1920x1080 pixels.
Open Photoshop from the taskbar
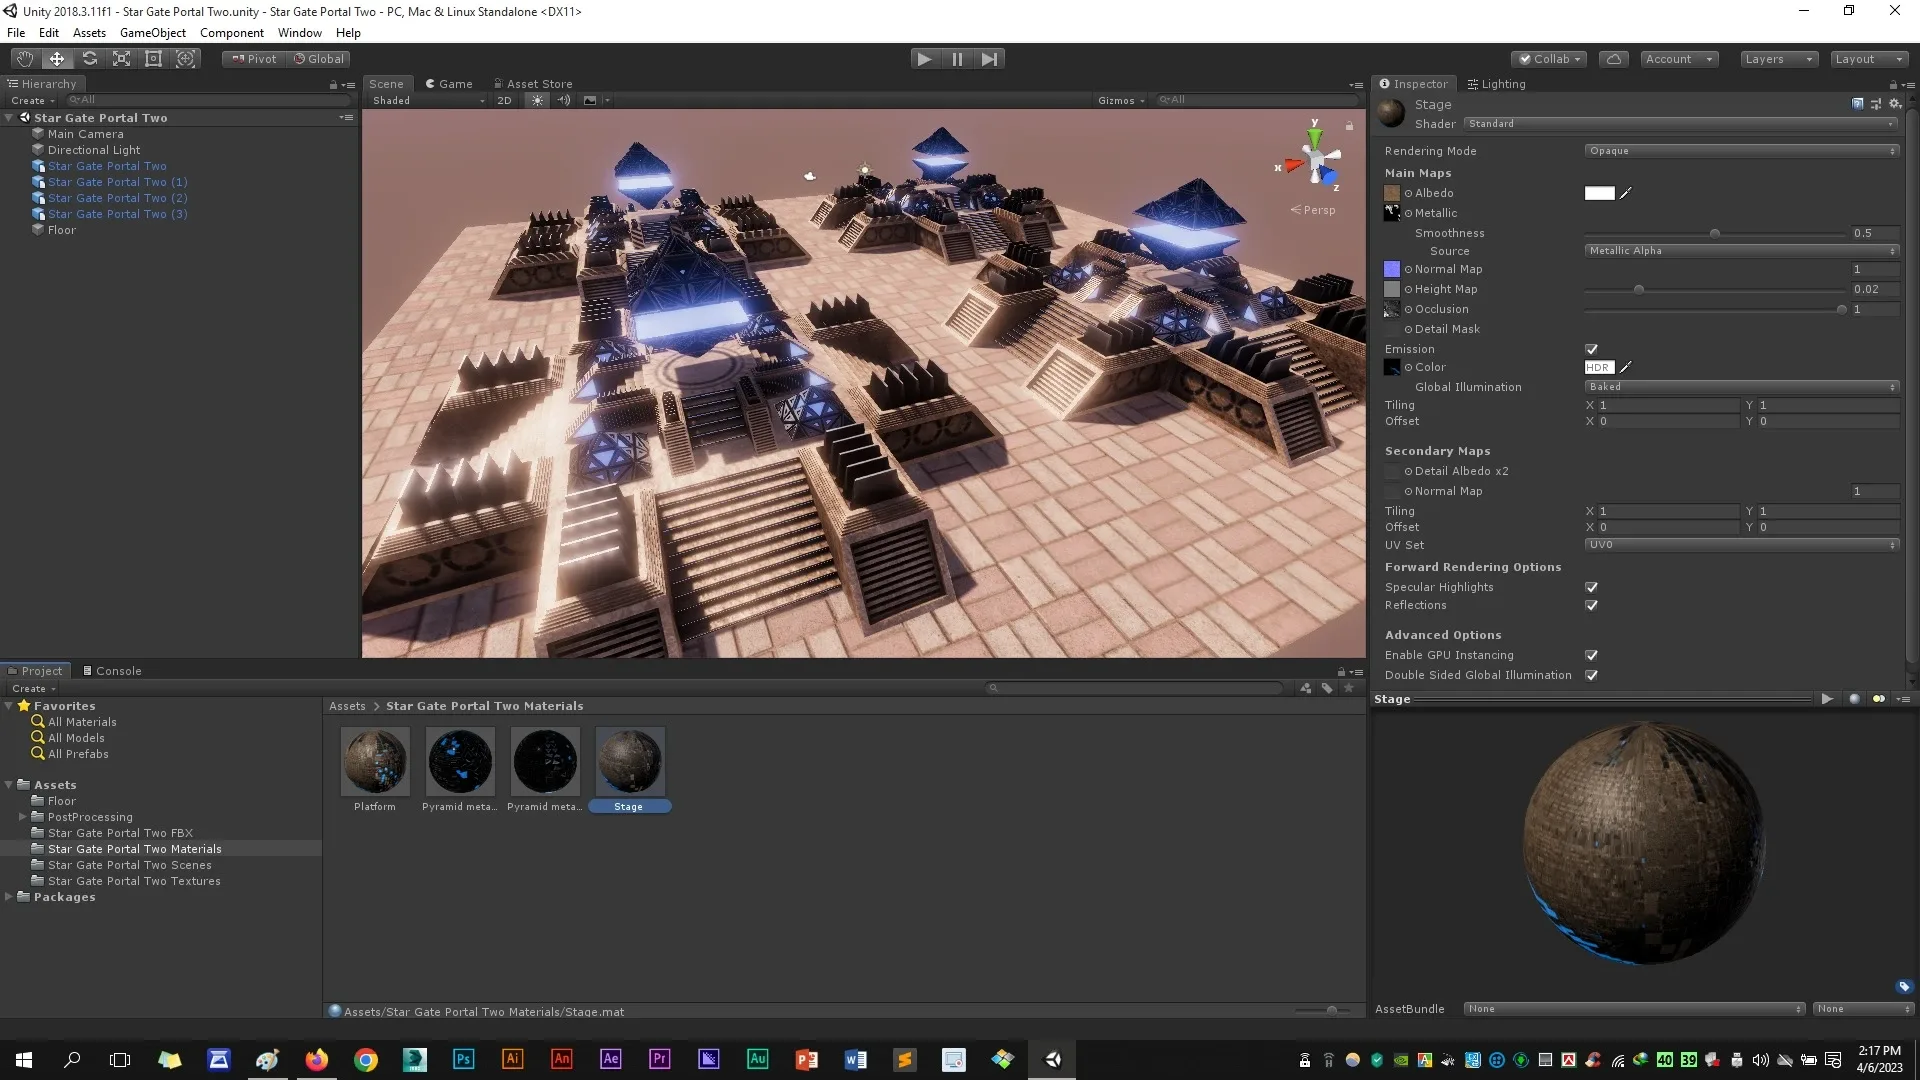tap(463, 1060)
